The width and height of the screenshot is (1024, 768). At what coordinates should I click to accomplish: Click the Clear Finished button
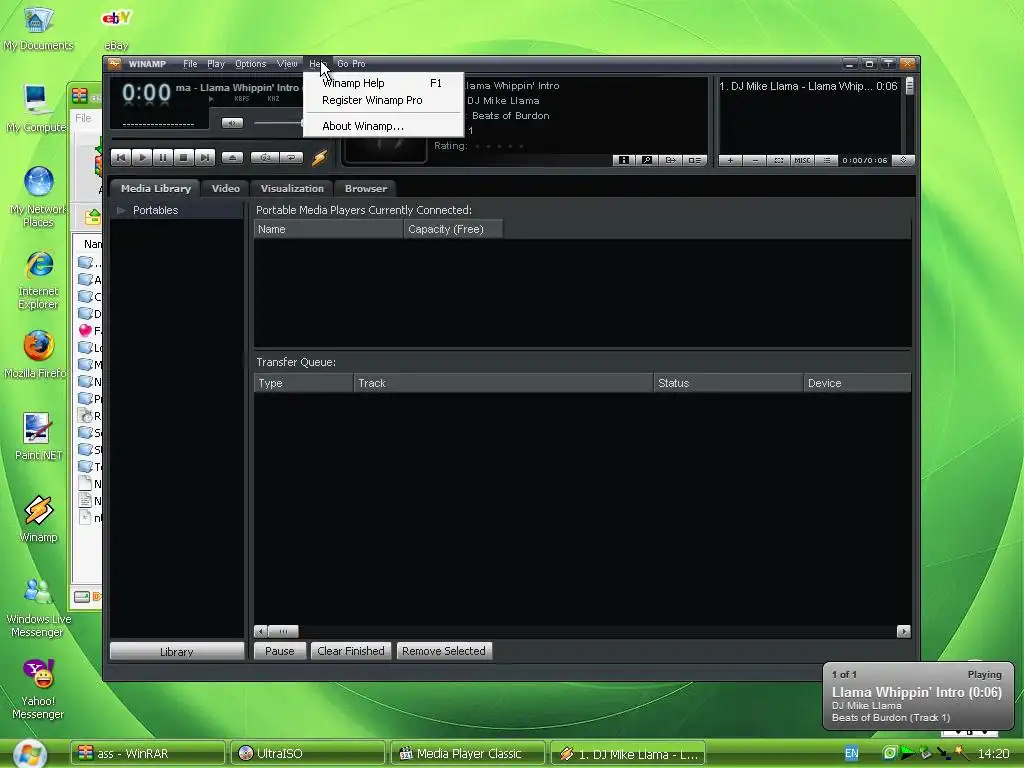[x=351, y=651]
